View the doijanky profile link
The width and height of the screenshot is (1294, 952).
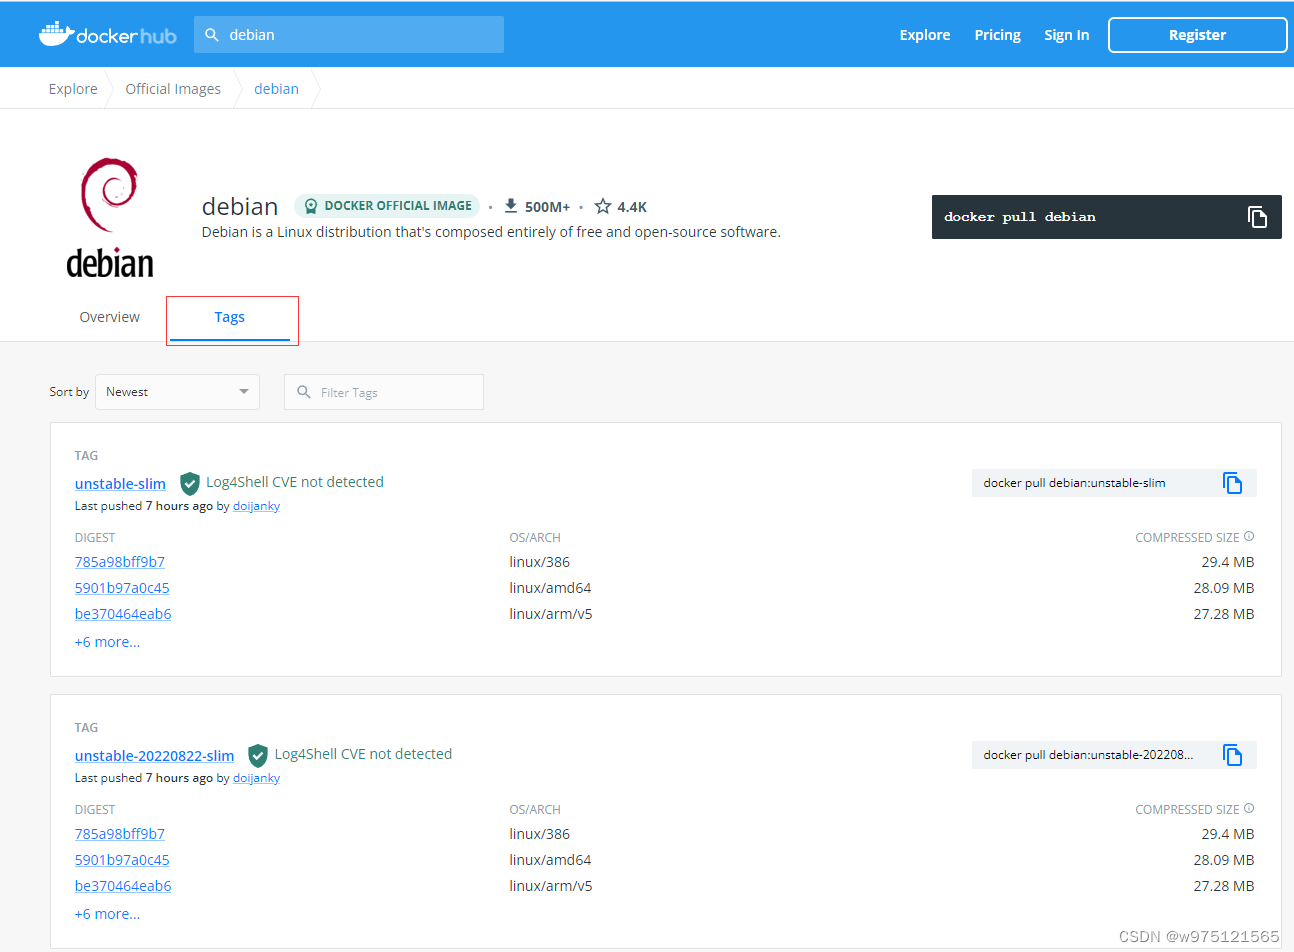tap(256, 505)
